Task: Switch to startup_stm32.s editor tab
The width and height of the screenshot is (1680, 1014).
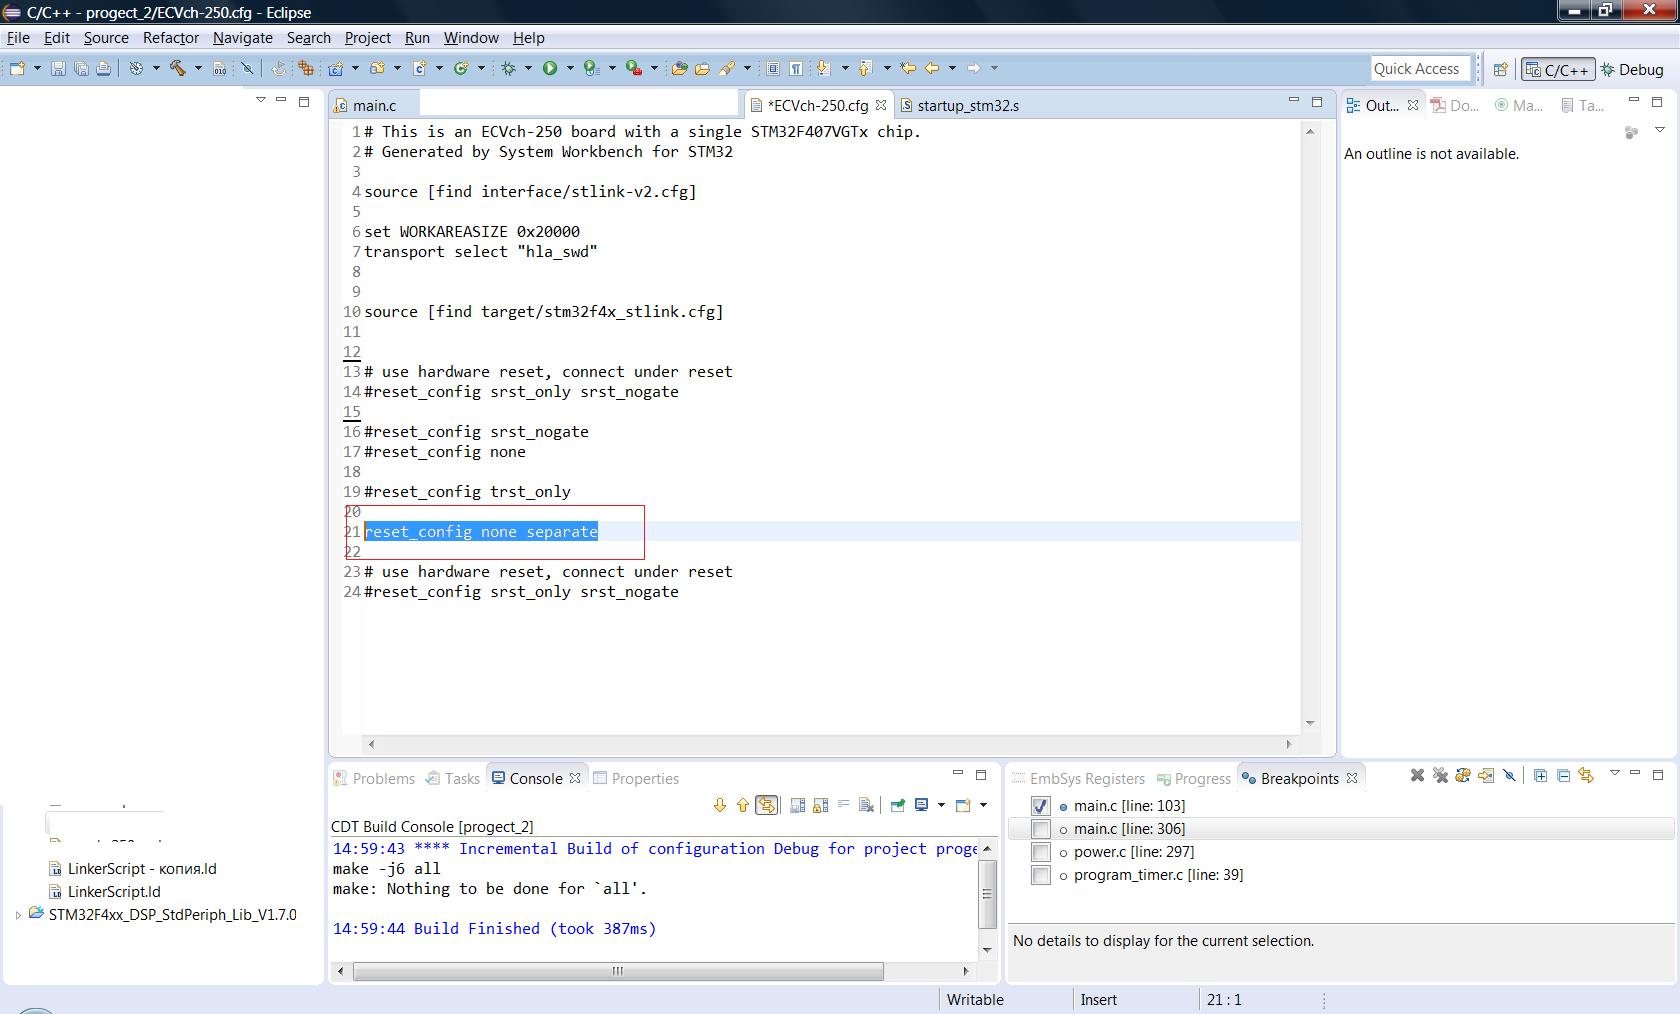Action: coord(967,106)
